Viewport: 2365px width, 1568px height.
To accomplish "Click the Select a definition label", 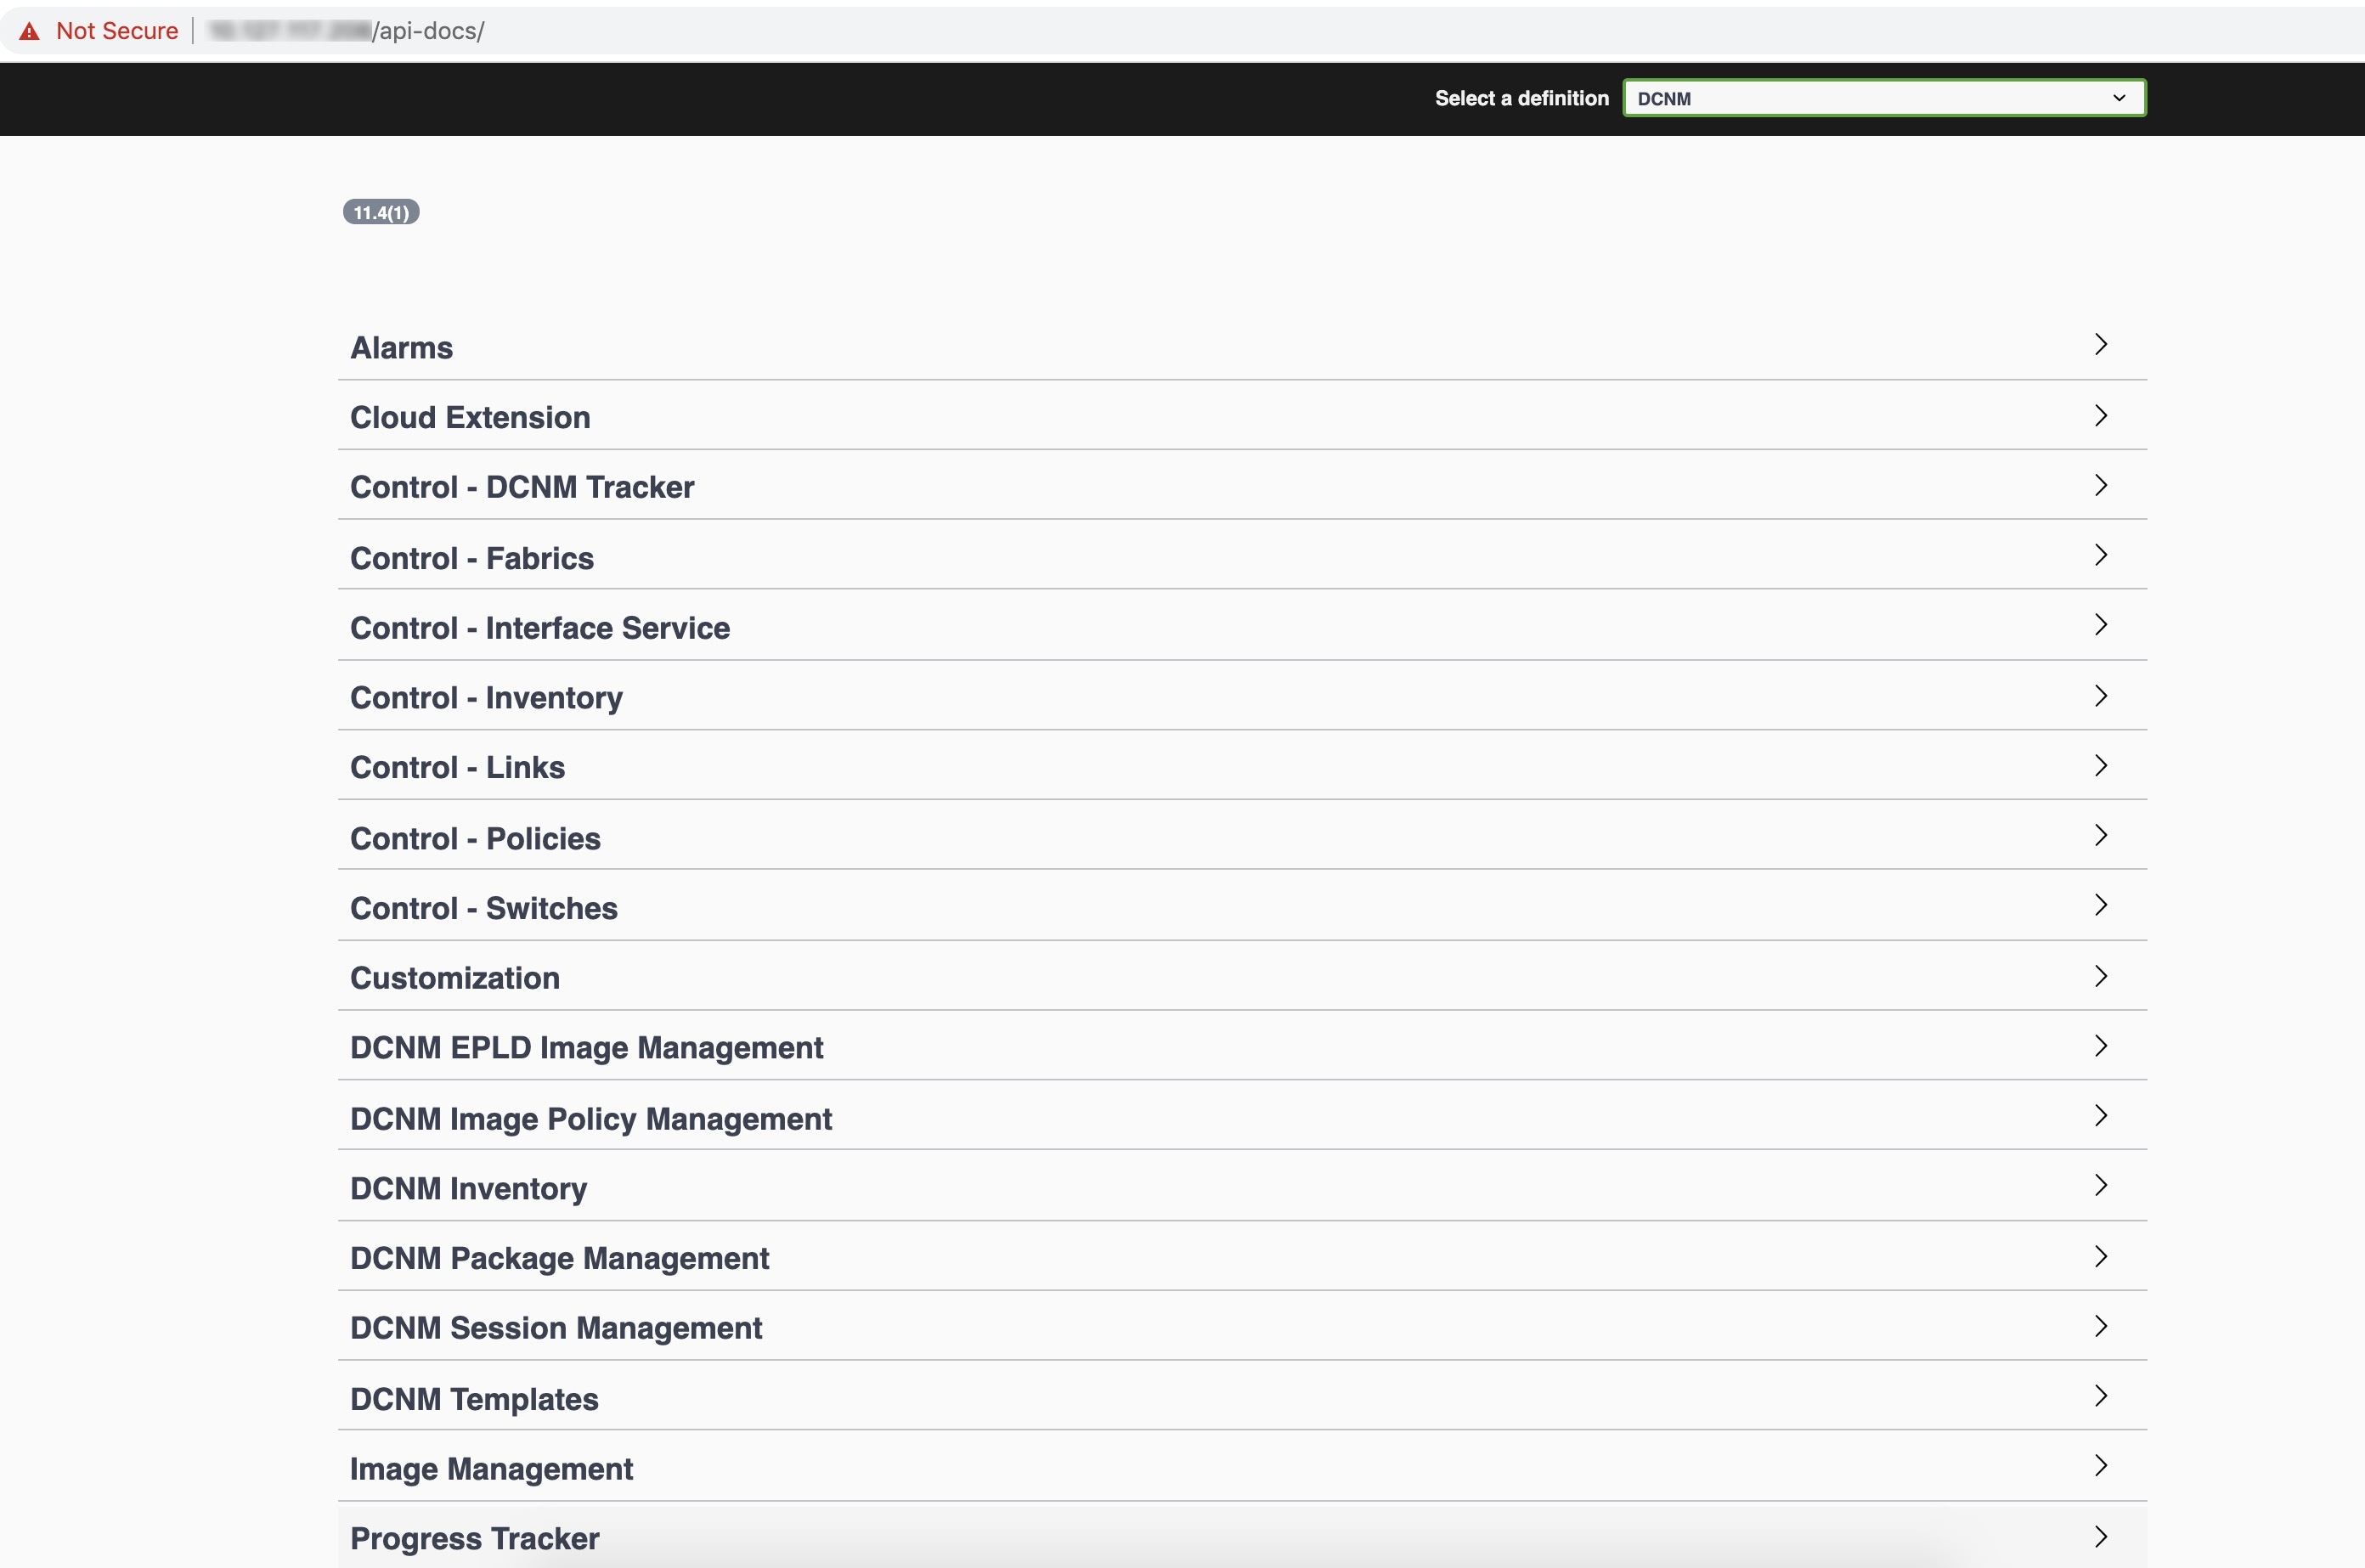I will coord(1522,98).
